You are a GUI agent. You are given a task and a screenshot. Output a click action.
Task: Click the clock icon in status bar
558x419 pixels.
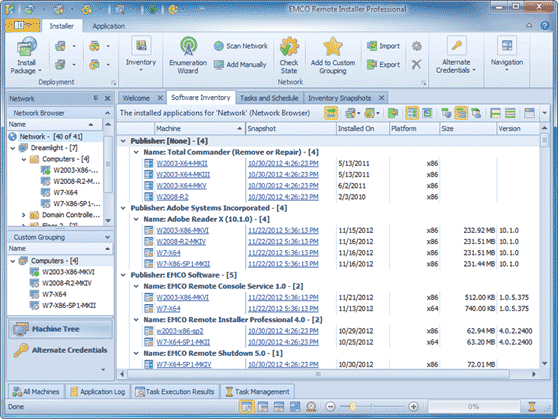point(311,406)
